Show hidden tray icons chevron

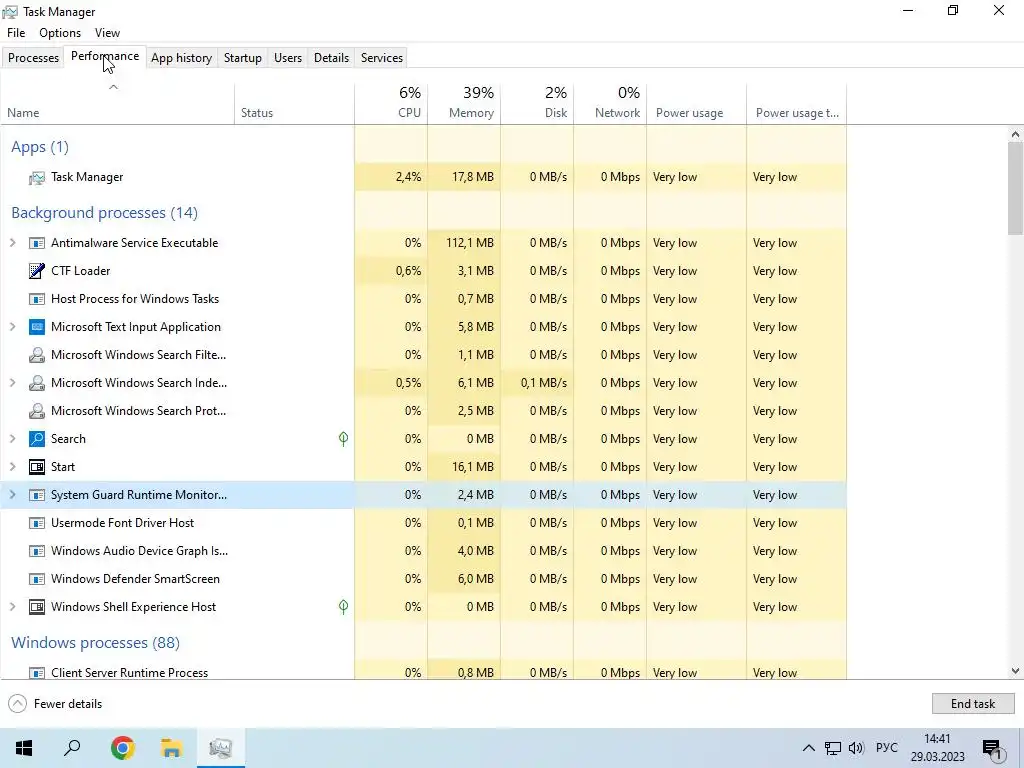tap(808, 748)
